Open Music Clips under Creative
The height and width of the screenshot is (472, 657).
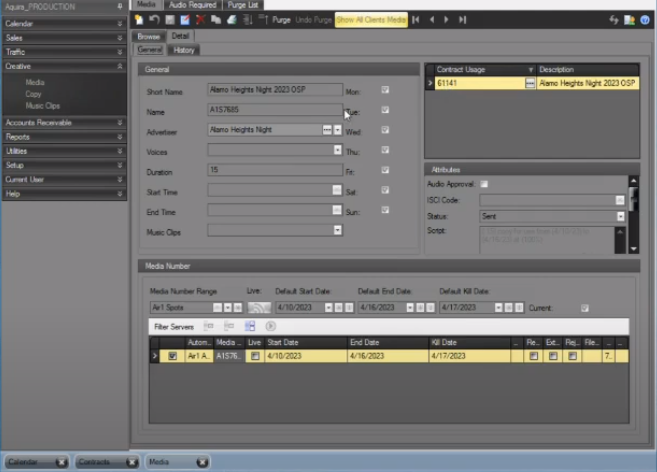(42, 106)
